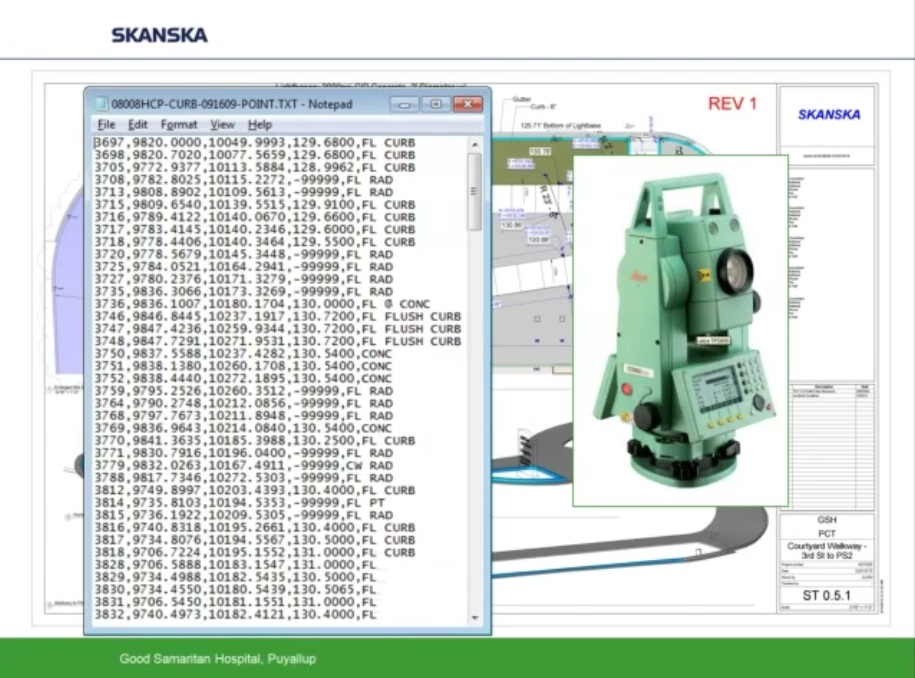Screen dimensions: 915x678
Task: Open the Format menu in Notepad
Action: point(179,125)
